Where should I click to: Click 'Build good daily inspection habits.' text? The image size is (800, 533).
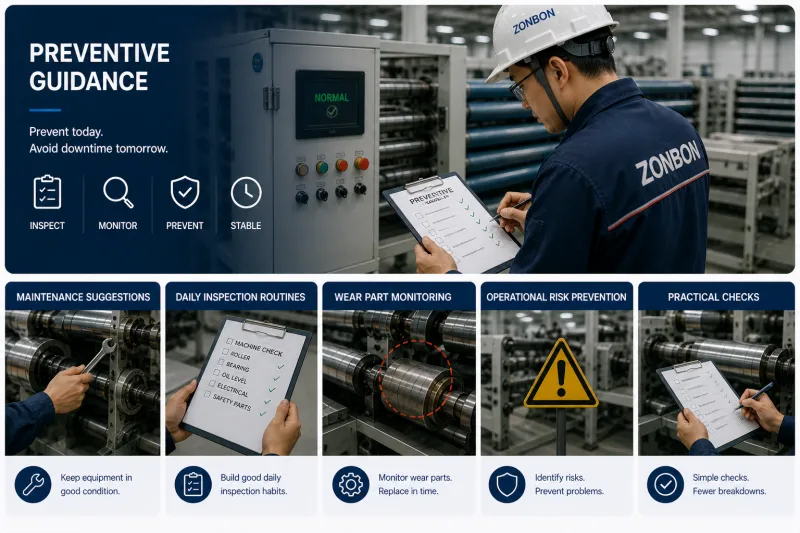(254, 484)
